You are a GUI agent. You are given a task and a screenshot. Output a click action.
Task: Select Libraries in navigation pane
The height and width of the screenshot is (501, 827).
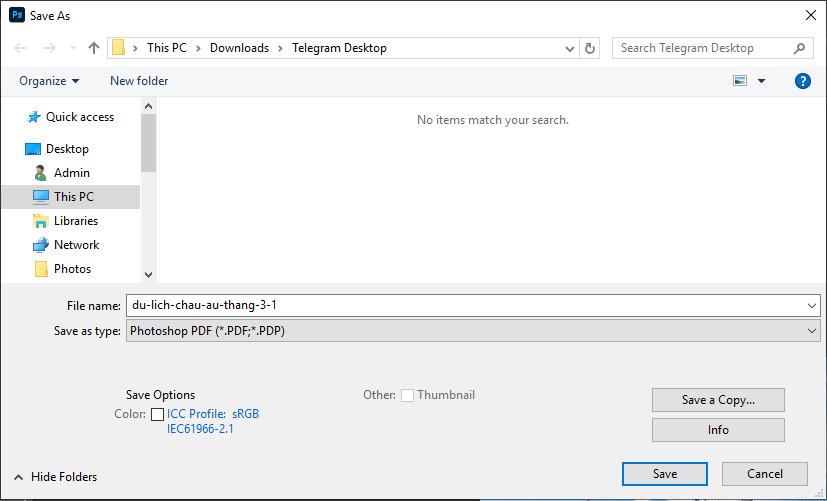[76, 221]
